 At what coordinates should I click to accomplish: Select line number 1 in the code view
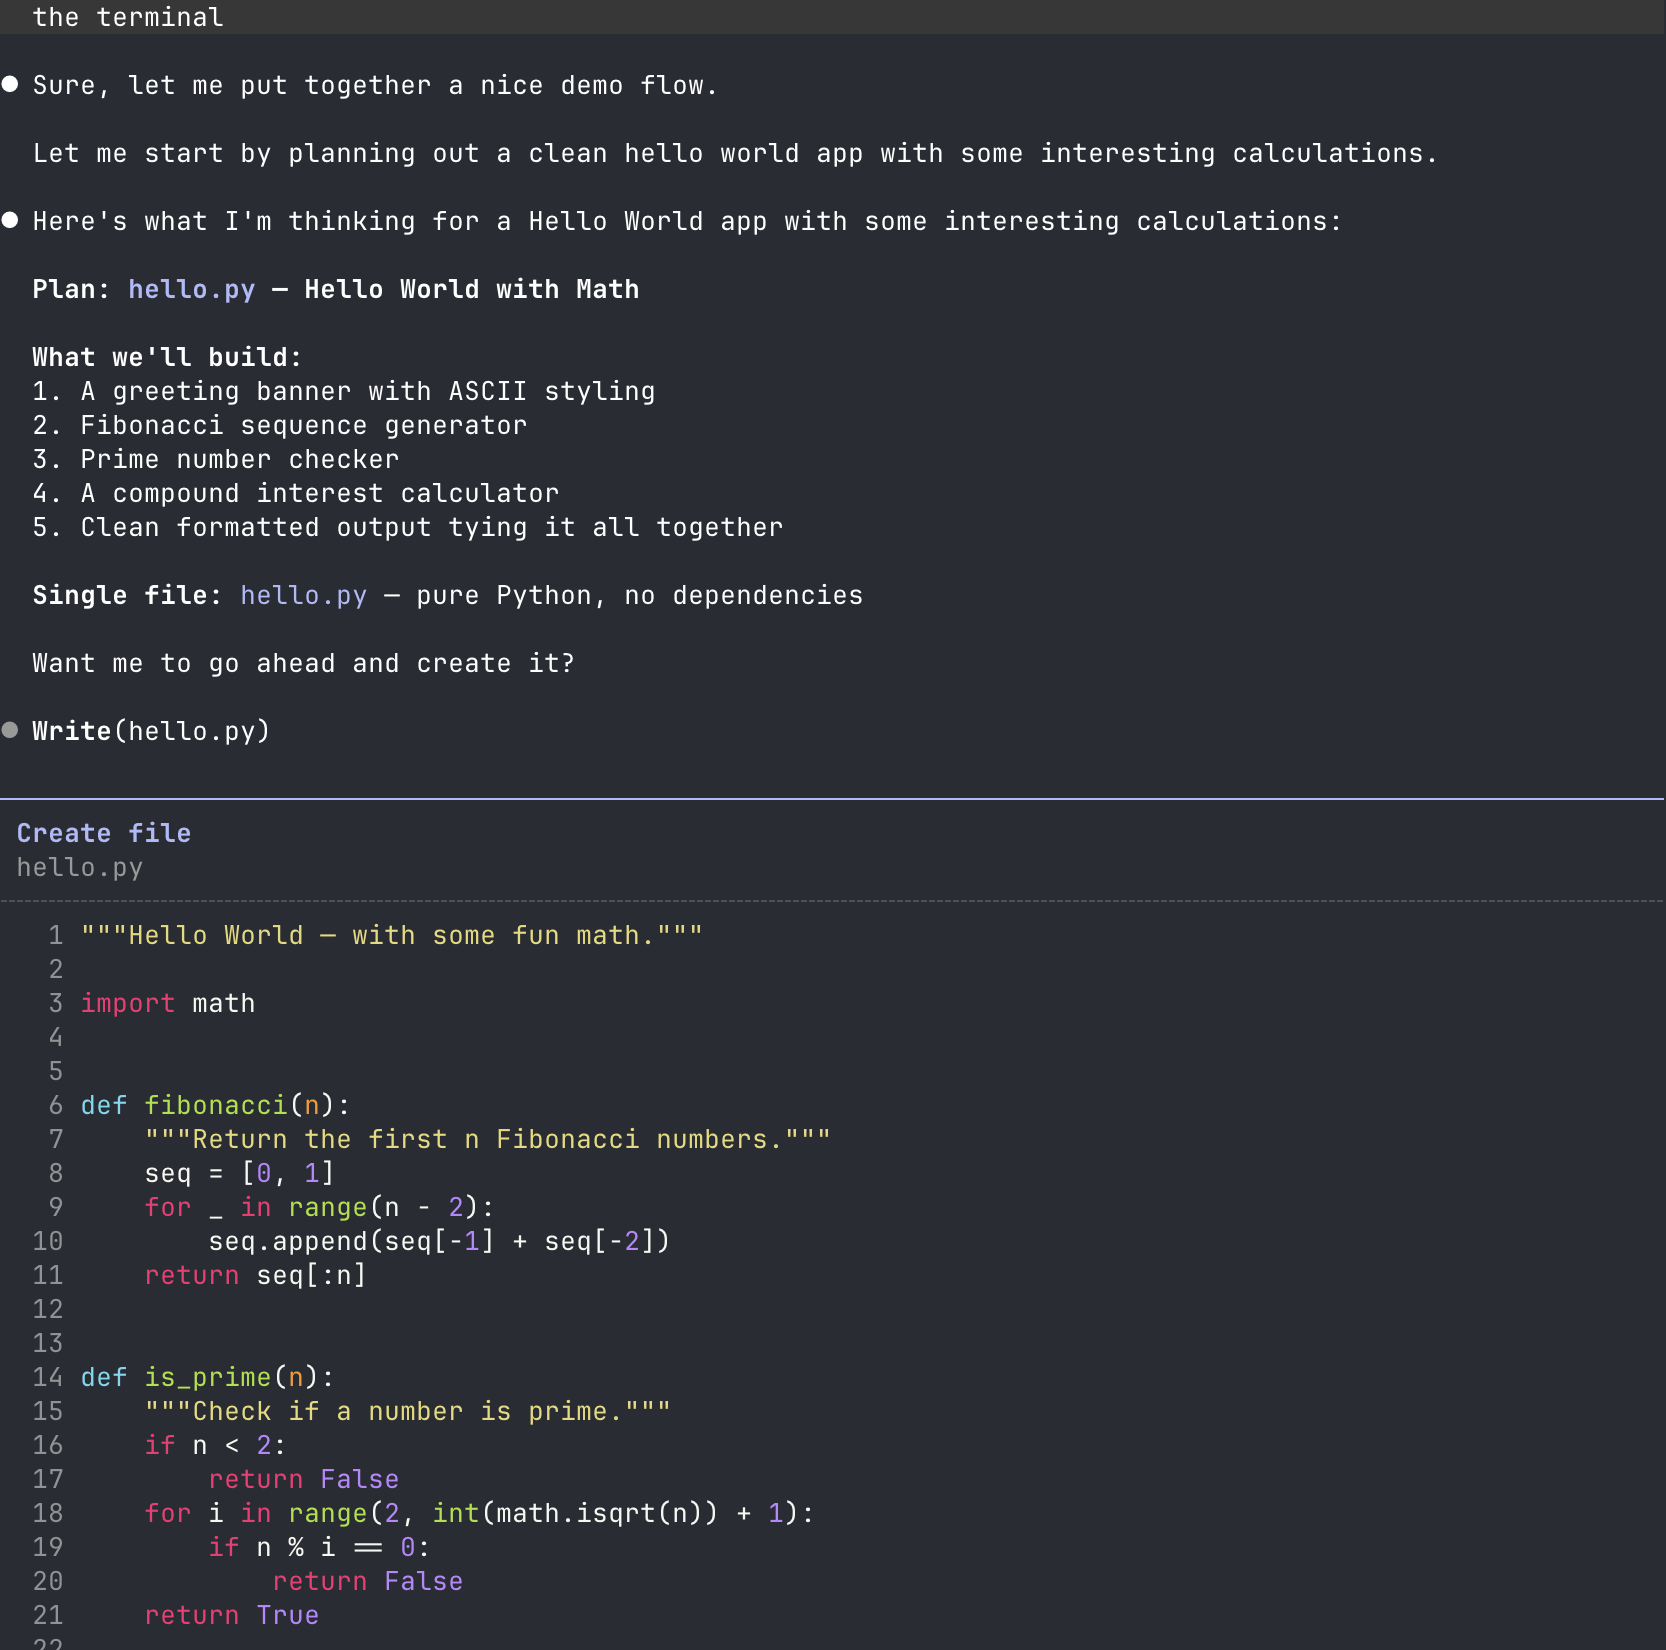(55, 935)
